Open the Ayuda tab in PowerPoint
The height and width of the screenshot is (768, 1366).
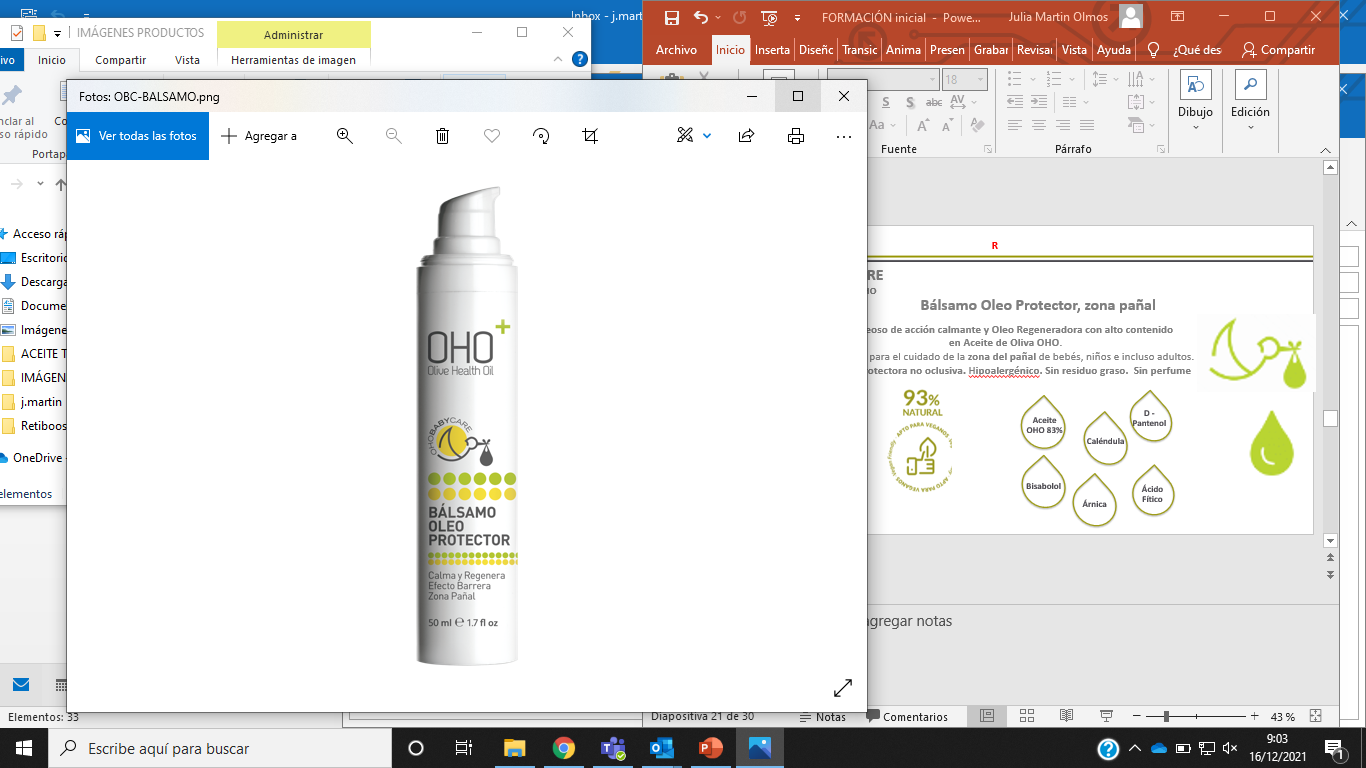point(1114,50)
